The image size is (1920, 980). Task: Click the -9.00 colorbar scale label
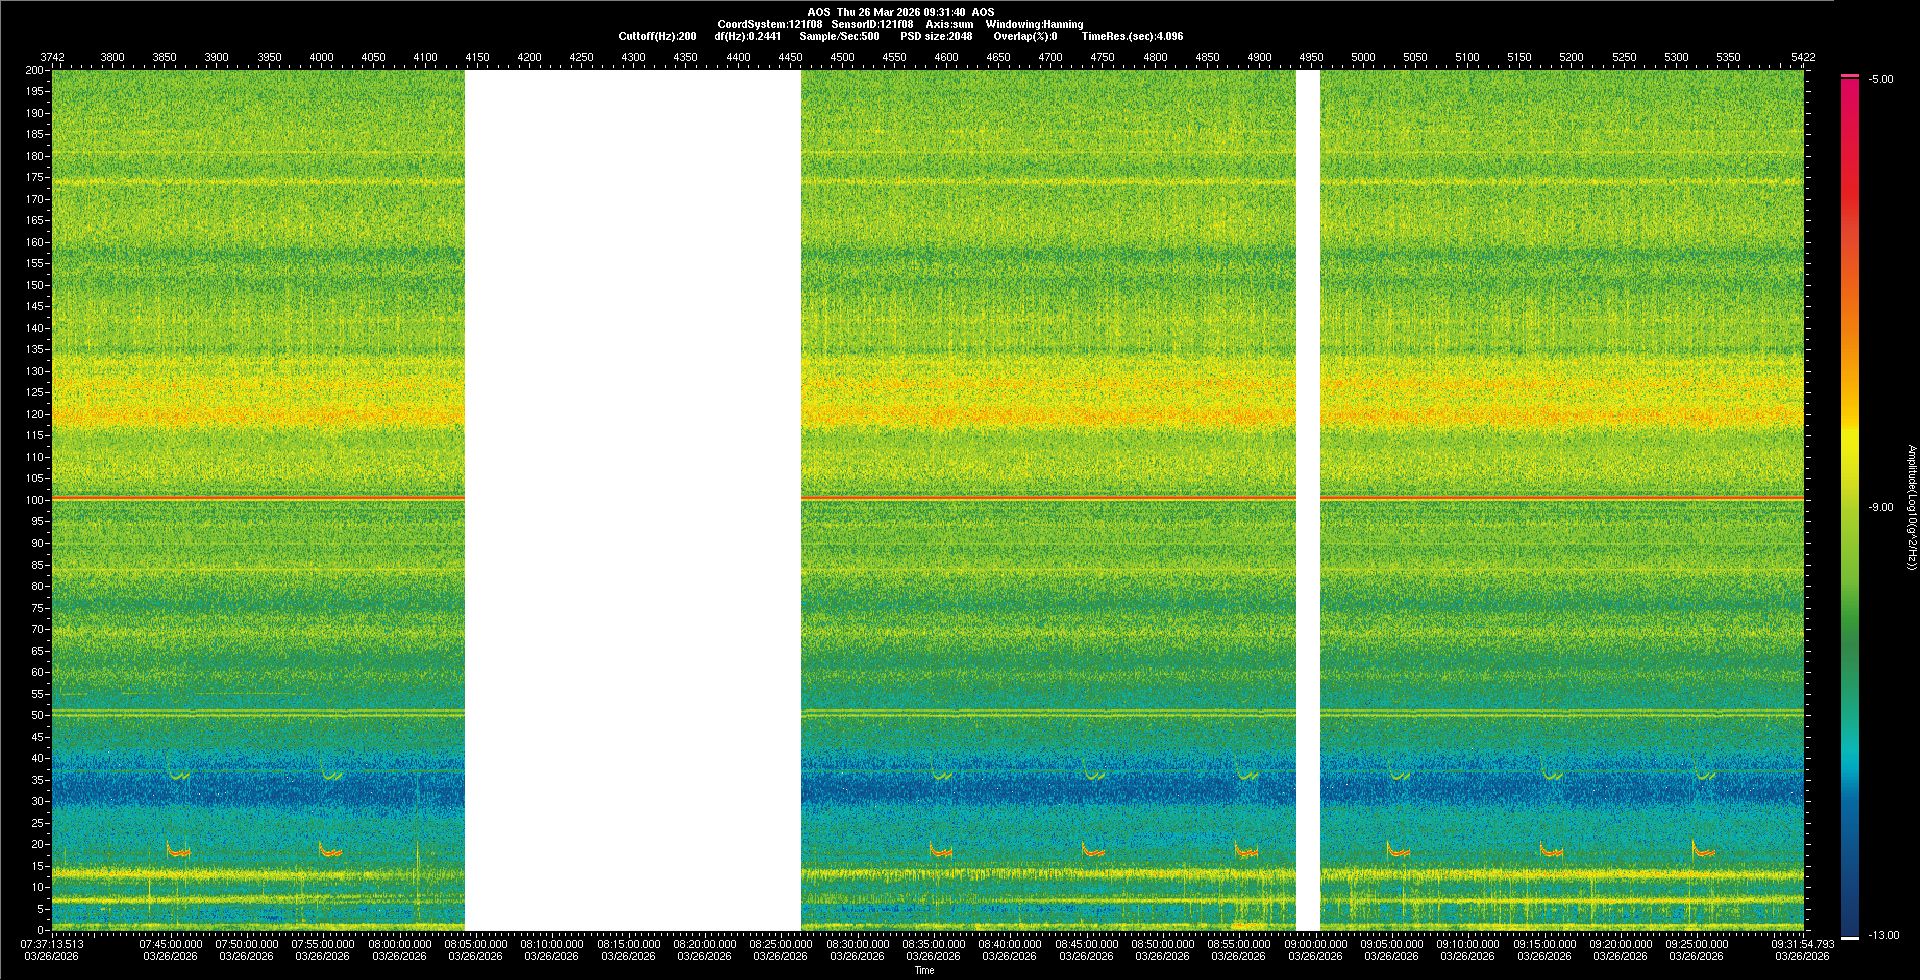coord(1880,508)
